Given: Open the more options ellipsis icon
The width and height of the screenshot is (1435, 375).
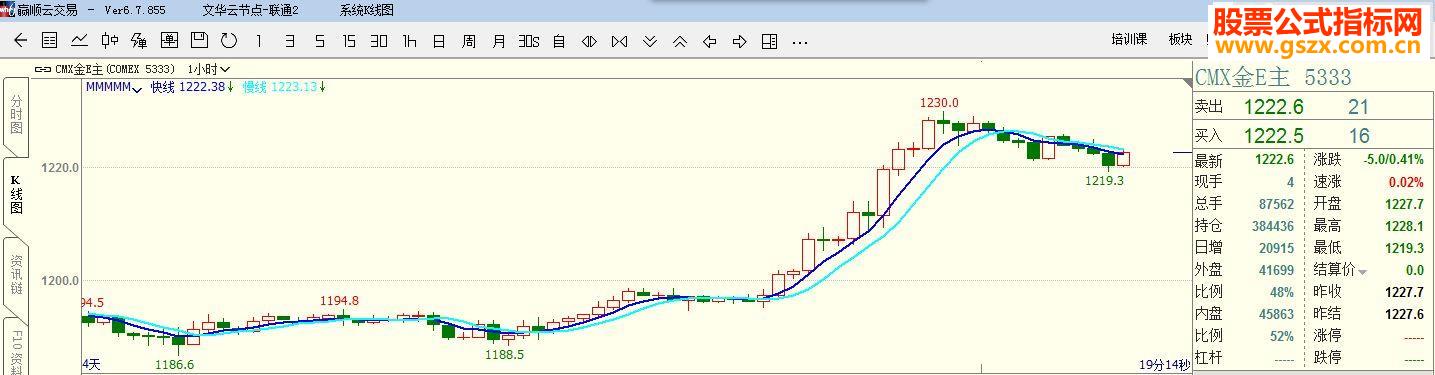Looking at the screenshot, I should [799, 43].
